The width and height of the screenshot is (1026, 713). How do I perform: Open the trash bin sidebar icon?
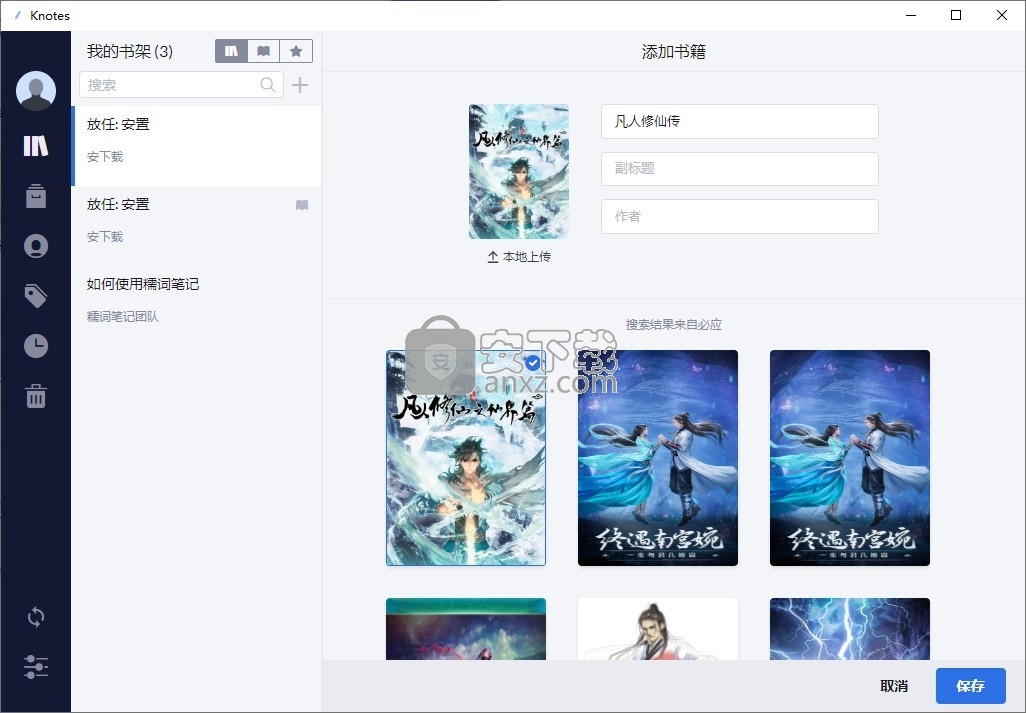[x=36, y=396]
